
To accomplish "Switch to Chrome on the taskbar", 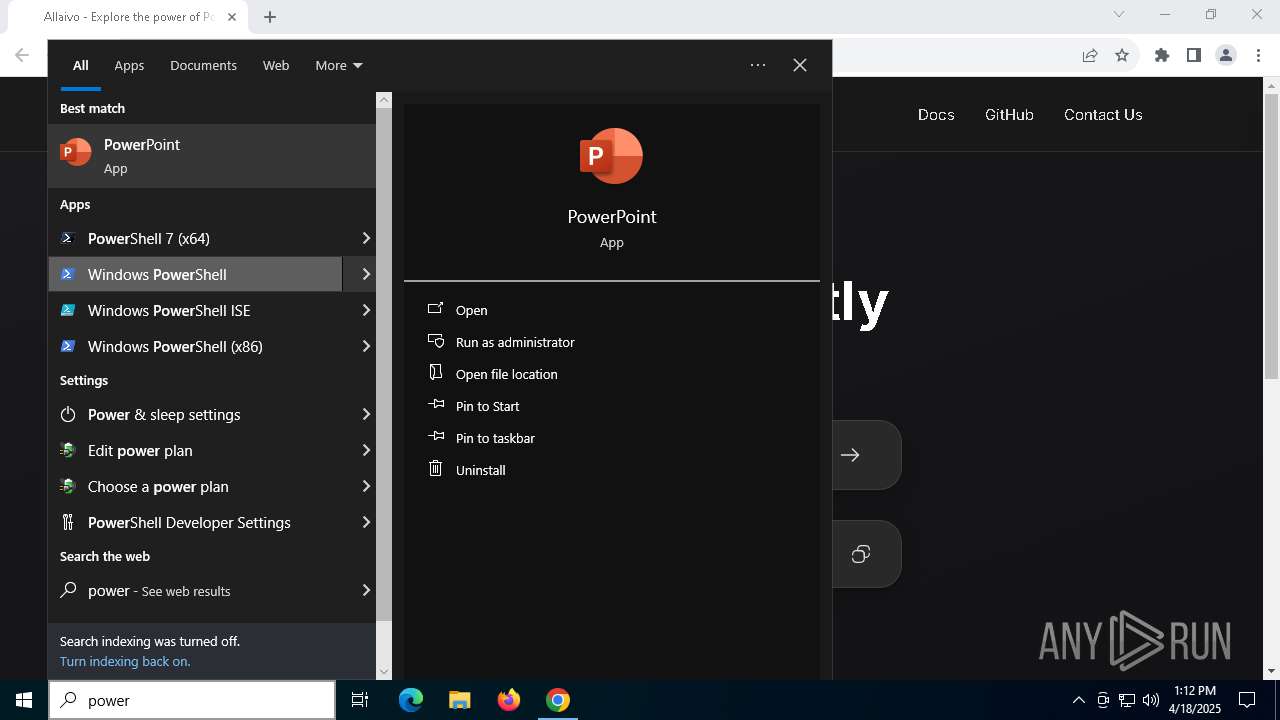I will coord(558,700).
